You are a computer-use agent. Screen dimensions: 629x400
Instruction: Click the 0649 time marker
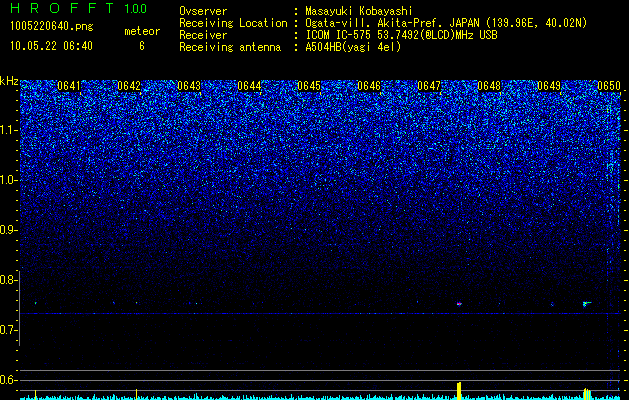[x=549, y=86]
